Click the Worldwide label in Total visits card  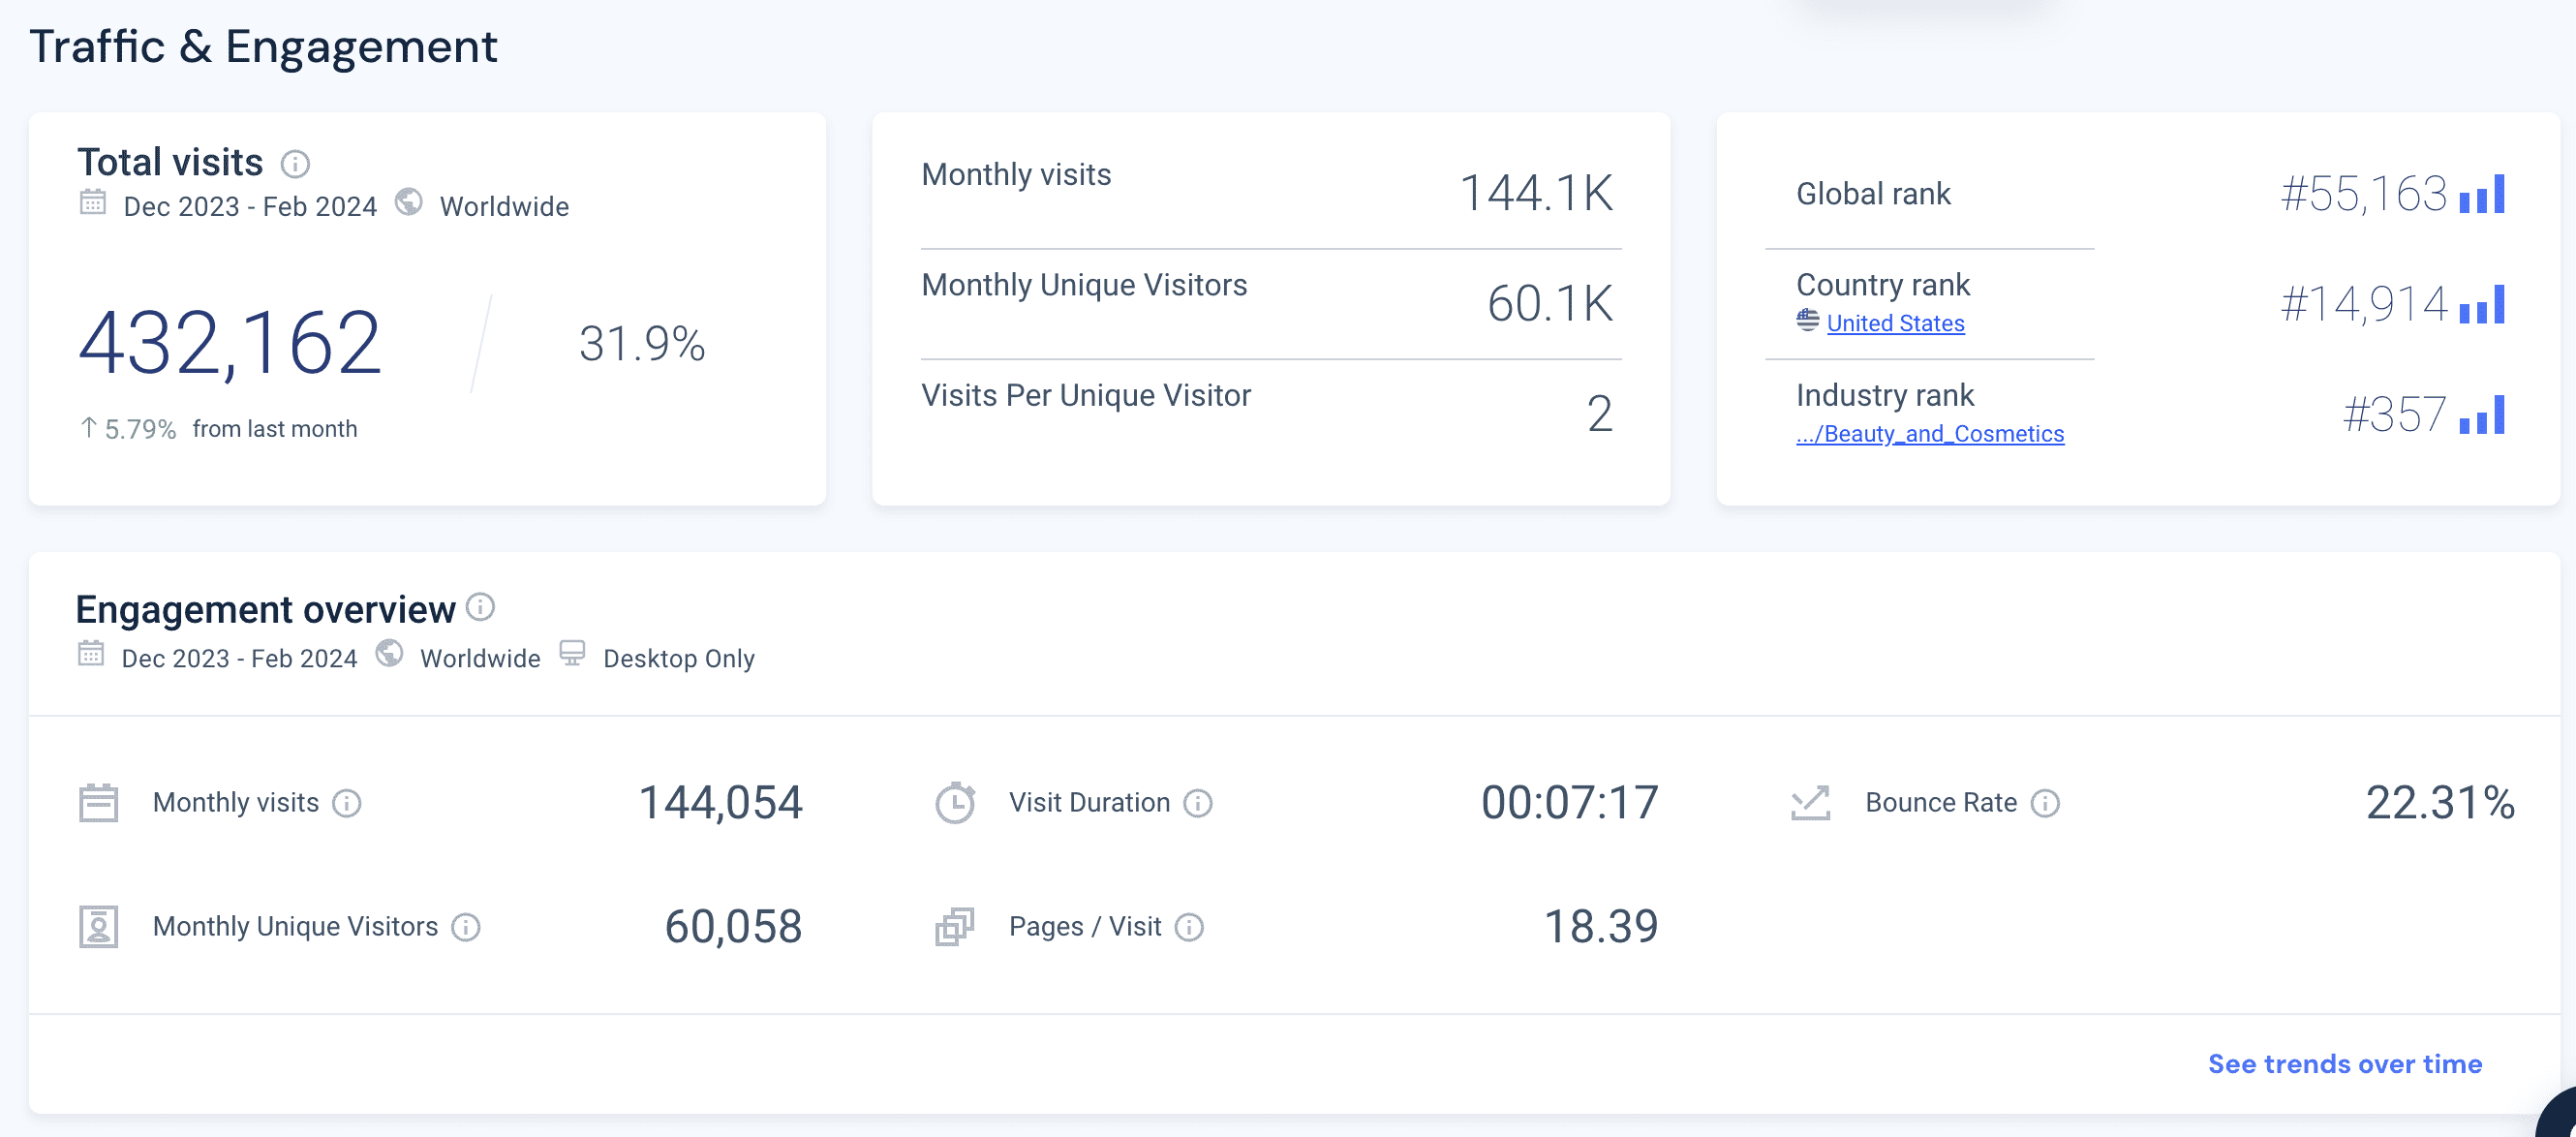pyautogui.click(x=504, y=206)
